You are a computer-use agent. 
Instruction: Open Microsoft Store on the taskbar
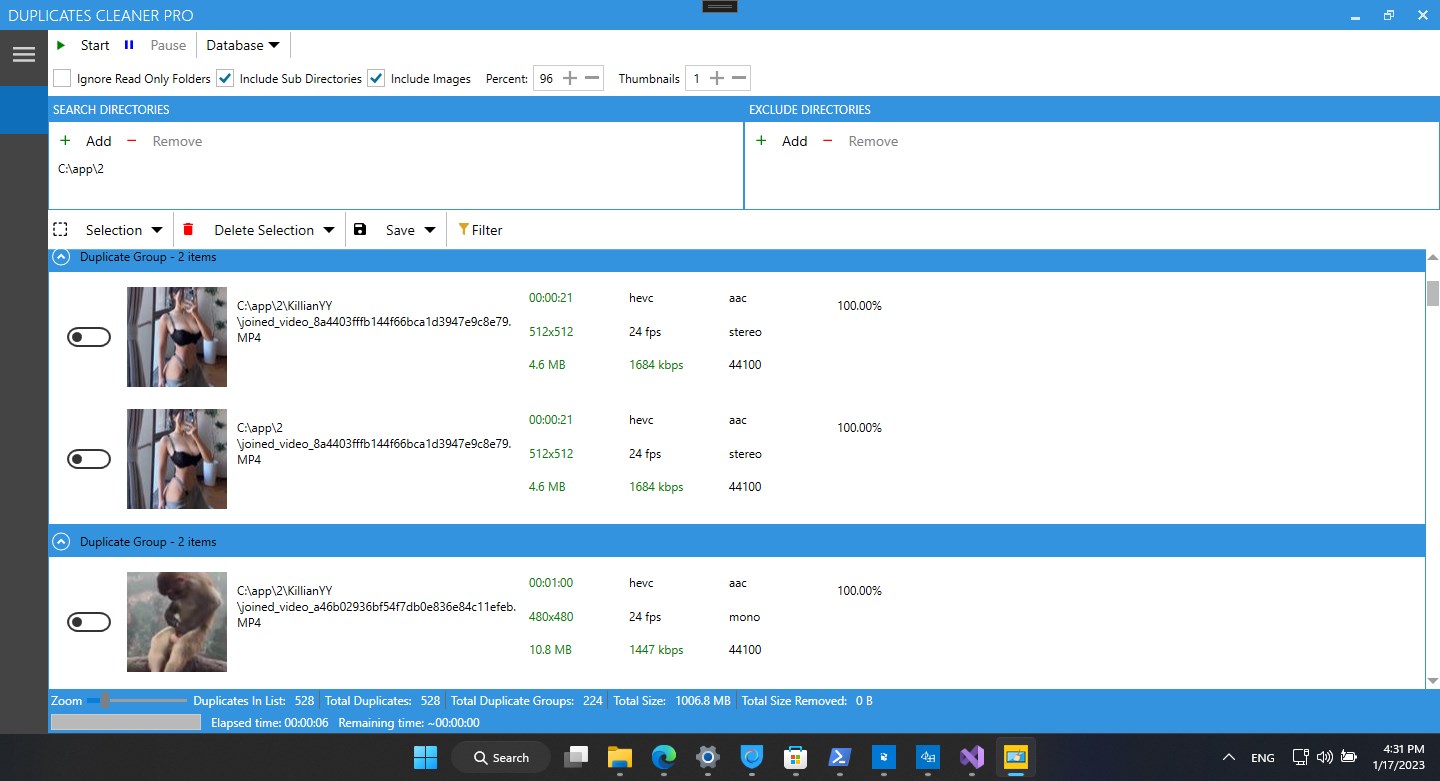(x=796, y=757)
